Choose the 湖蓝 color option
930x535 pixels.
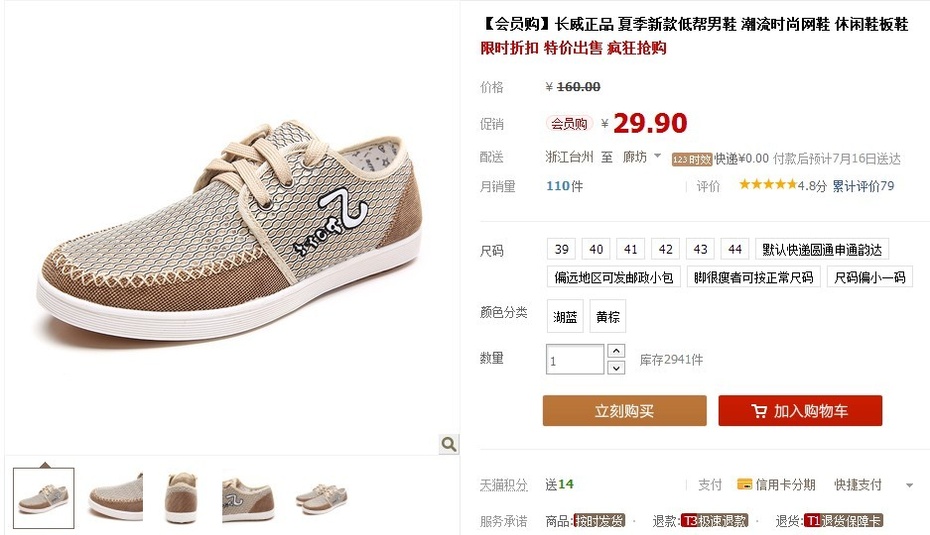tap(565, 317)
